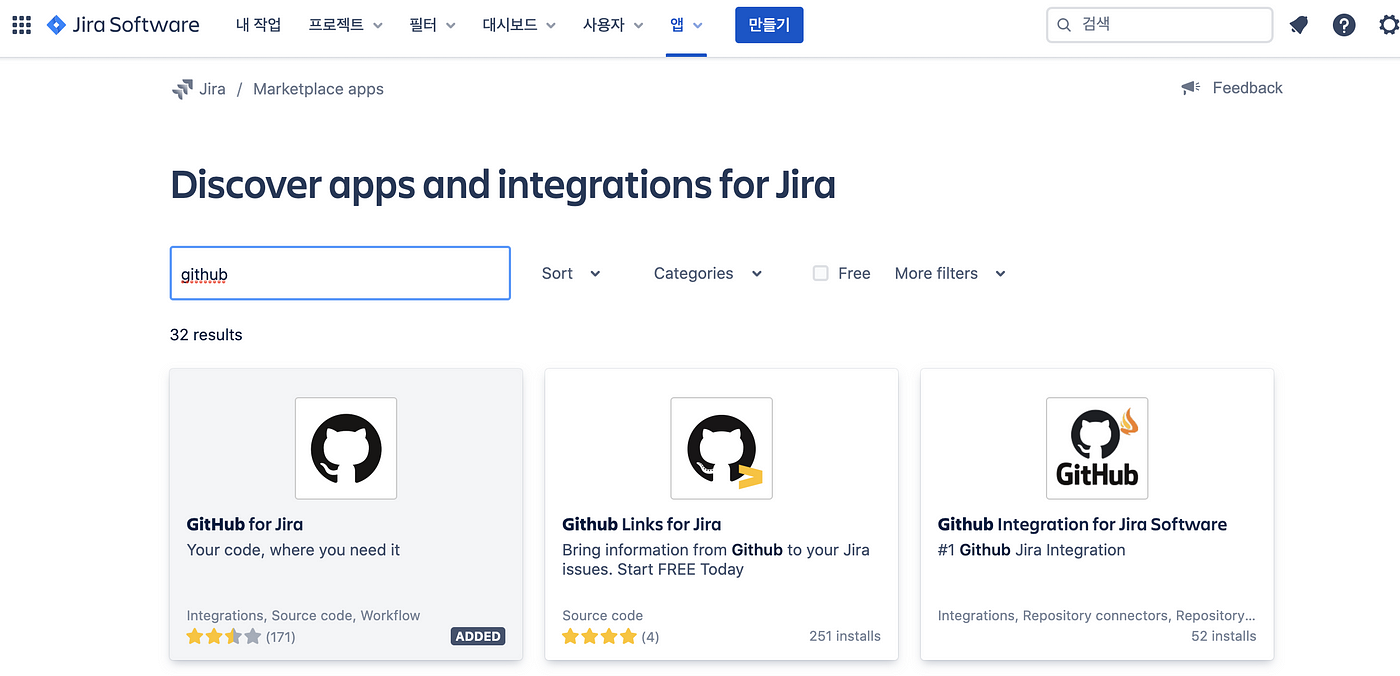Click the 32 results text
This screenshot has height=676, width=1400.
tap(206, 335)
